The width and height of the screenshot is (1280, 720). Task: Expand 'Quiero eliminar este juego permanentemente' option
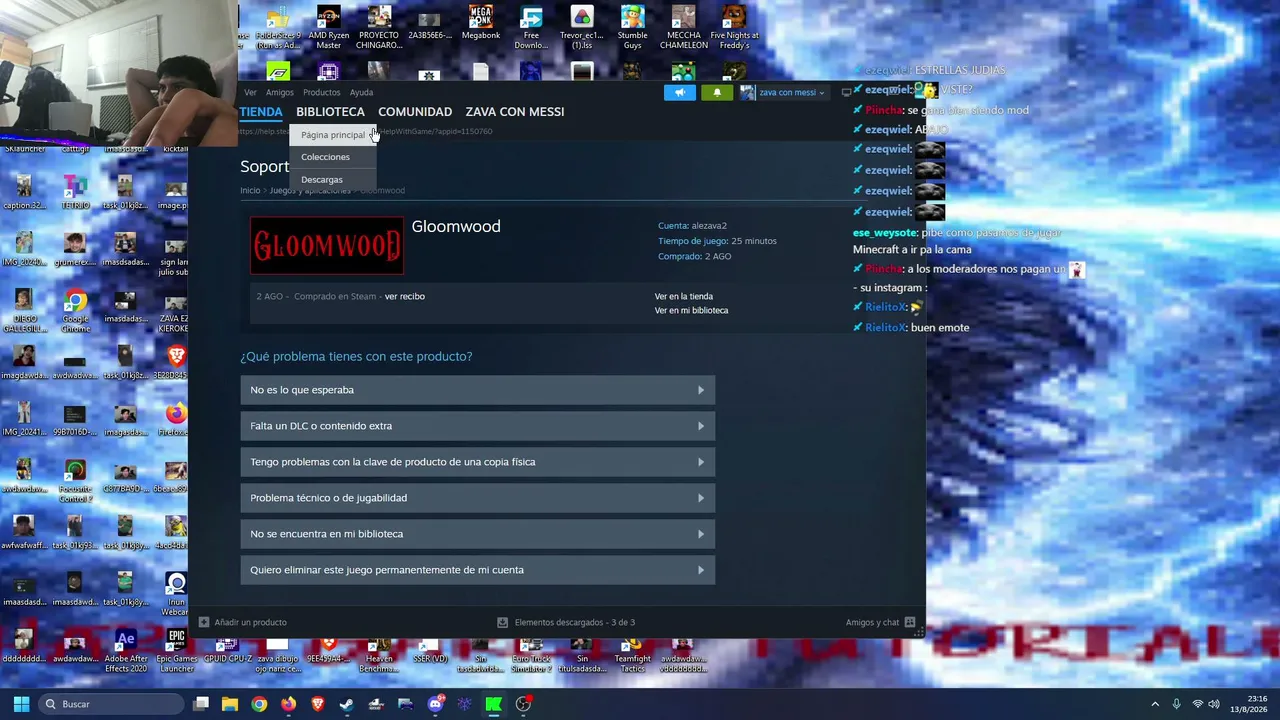point(478,570)
